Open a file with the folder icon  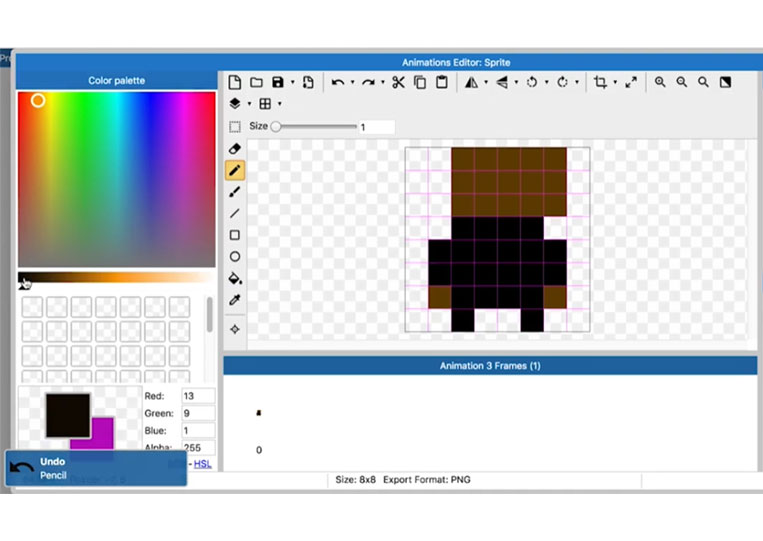256,82
